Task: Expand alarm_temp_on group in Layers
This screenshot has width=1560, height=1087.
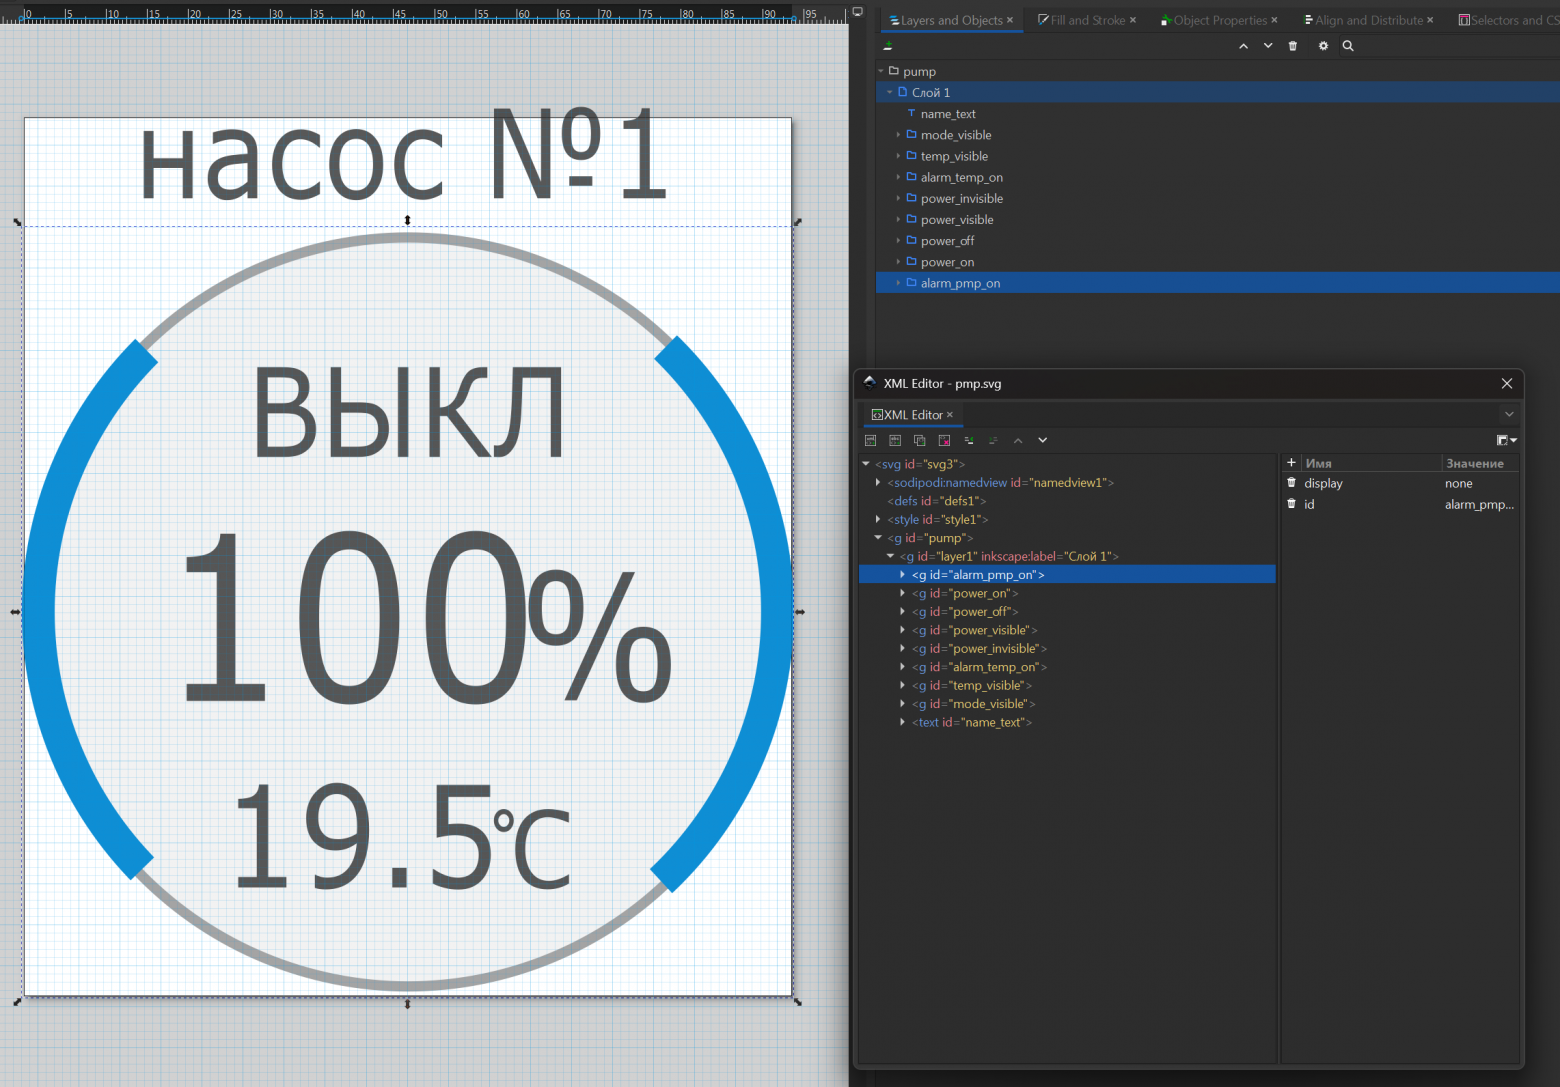Action: (x=898, y=177)
